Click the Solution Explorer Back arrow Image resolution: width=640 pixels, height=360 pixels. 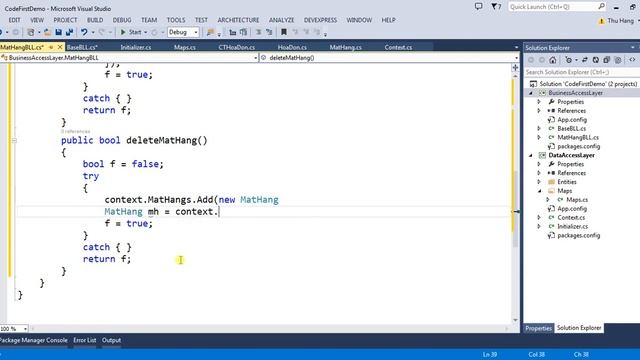click(x=531, y=60)
